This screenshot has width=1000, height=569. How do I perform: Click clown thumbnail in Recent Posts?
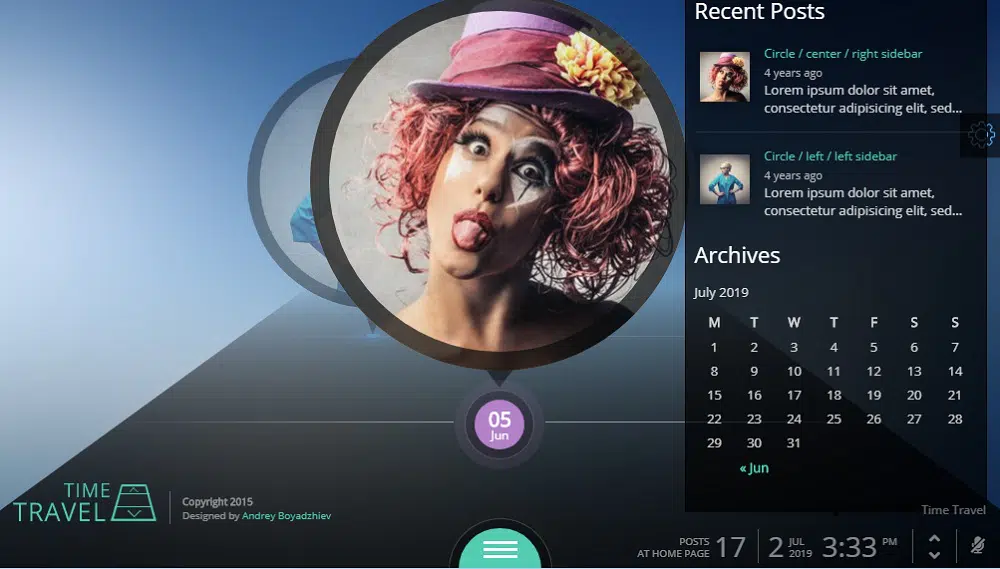pyautogui.click(x=724, y=77)
